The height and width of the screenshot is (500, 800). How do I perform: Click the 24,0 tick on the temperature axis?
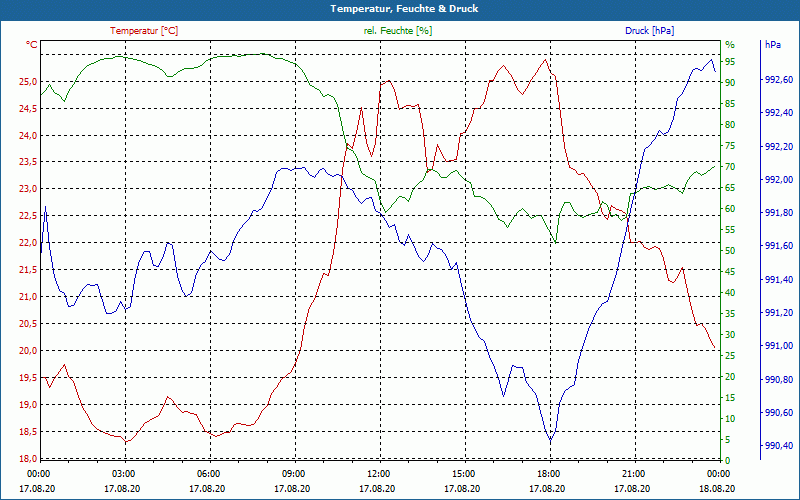tap(29, 136)
